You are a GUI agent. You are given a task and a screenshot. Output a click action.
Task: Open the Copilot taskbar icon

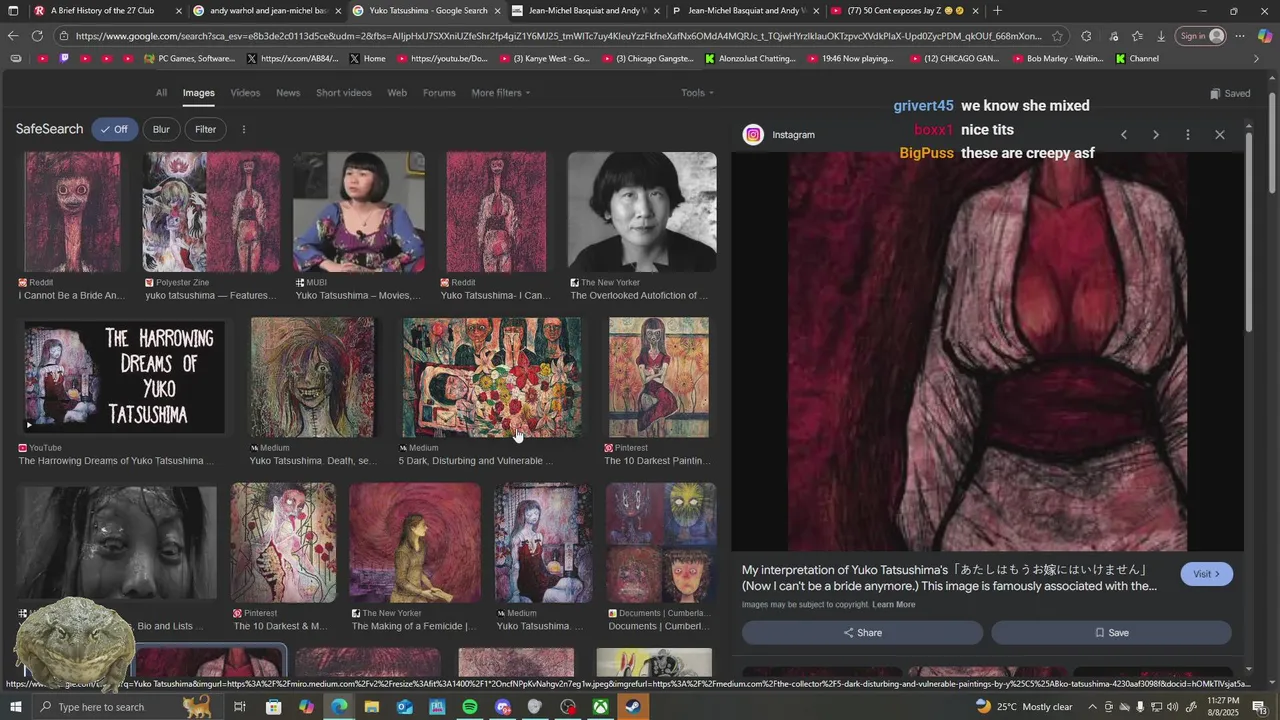306,707
